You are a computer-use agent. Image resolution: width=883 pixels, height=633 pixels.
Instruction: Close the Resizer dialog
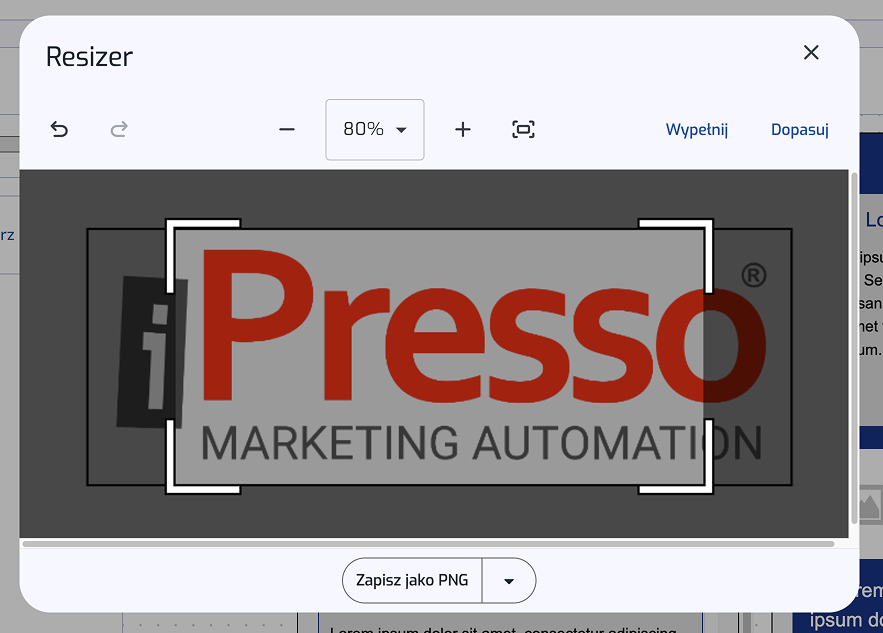pos(811,53)
